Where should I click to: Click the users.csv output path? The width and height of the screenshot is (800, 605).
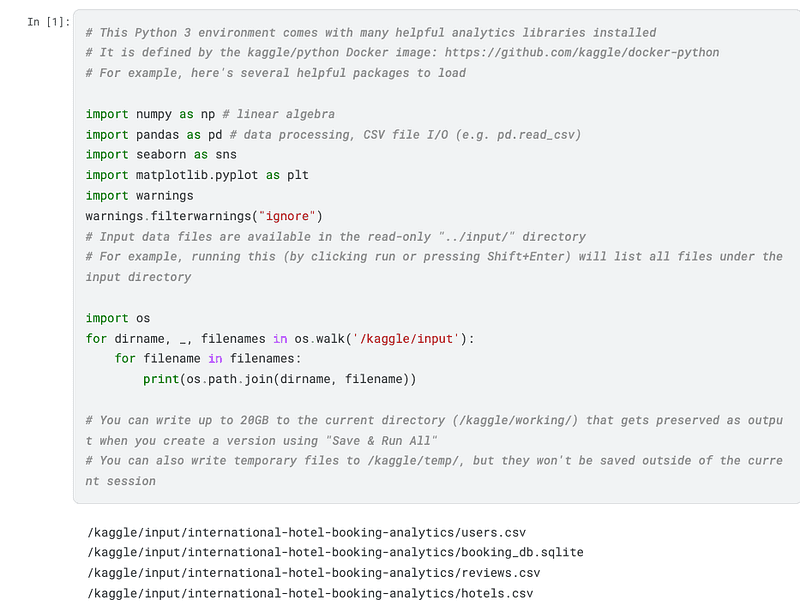[x=307, y=533]
